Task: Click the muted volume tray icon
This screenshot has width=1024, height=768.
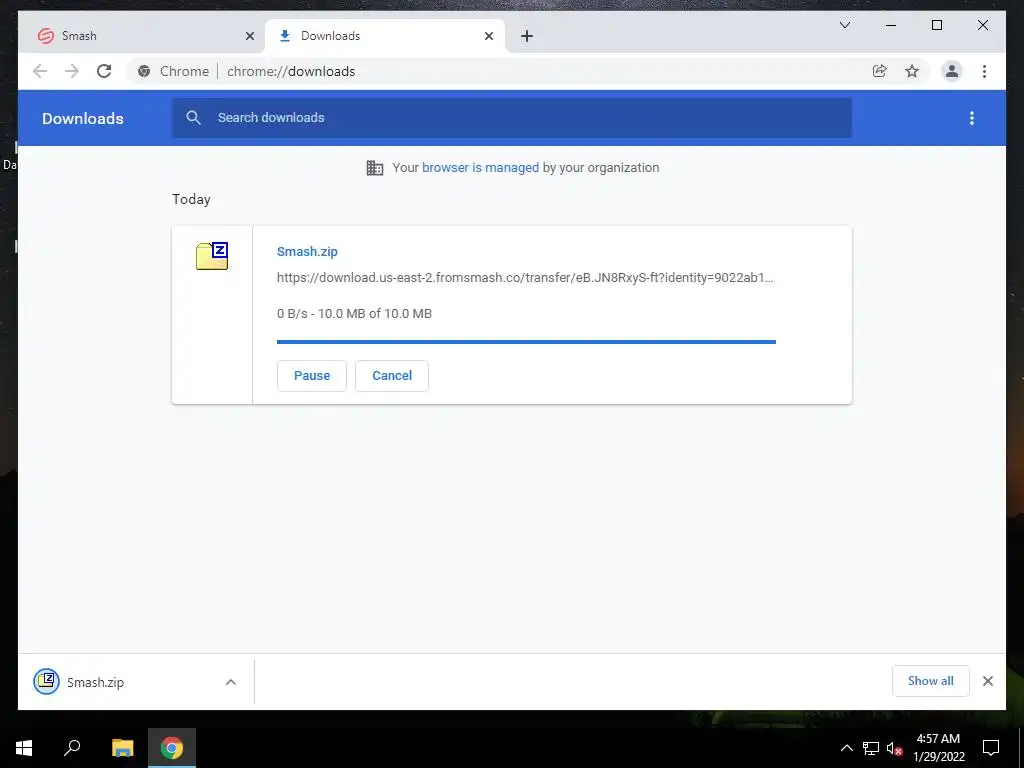Action: [x=894, y=748]
